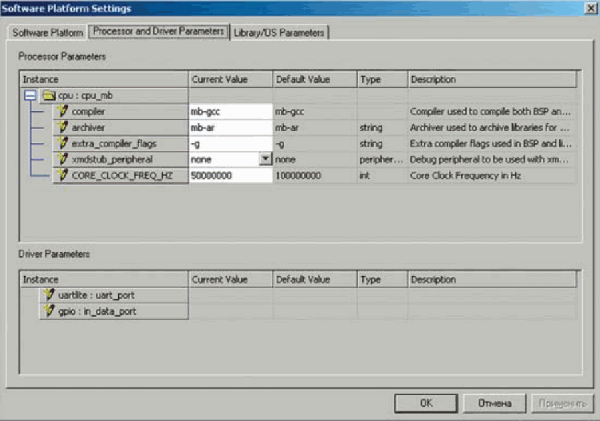Viewport: 600px width, 421px height.
Task: Click the pencil icon for uartlite driver
Action: pyautogui.click(x=47, y=295)
